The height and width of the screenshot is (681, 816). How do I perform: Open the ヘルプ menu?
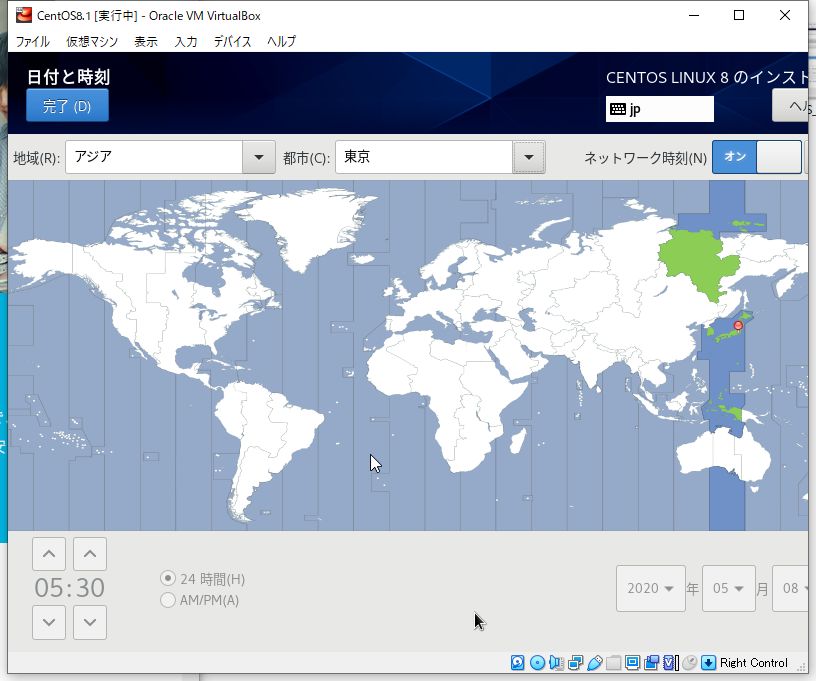click(x=282, y=42)
